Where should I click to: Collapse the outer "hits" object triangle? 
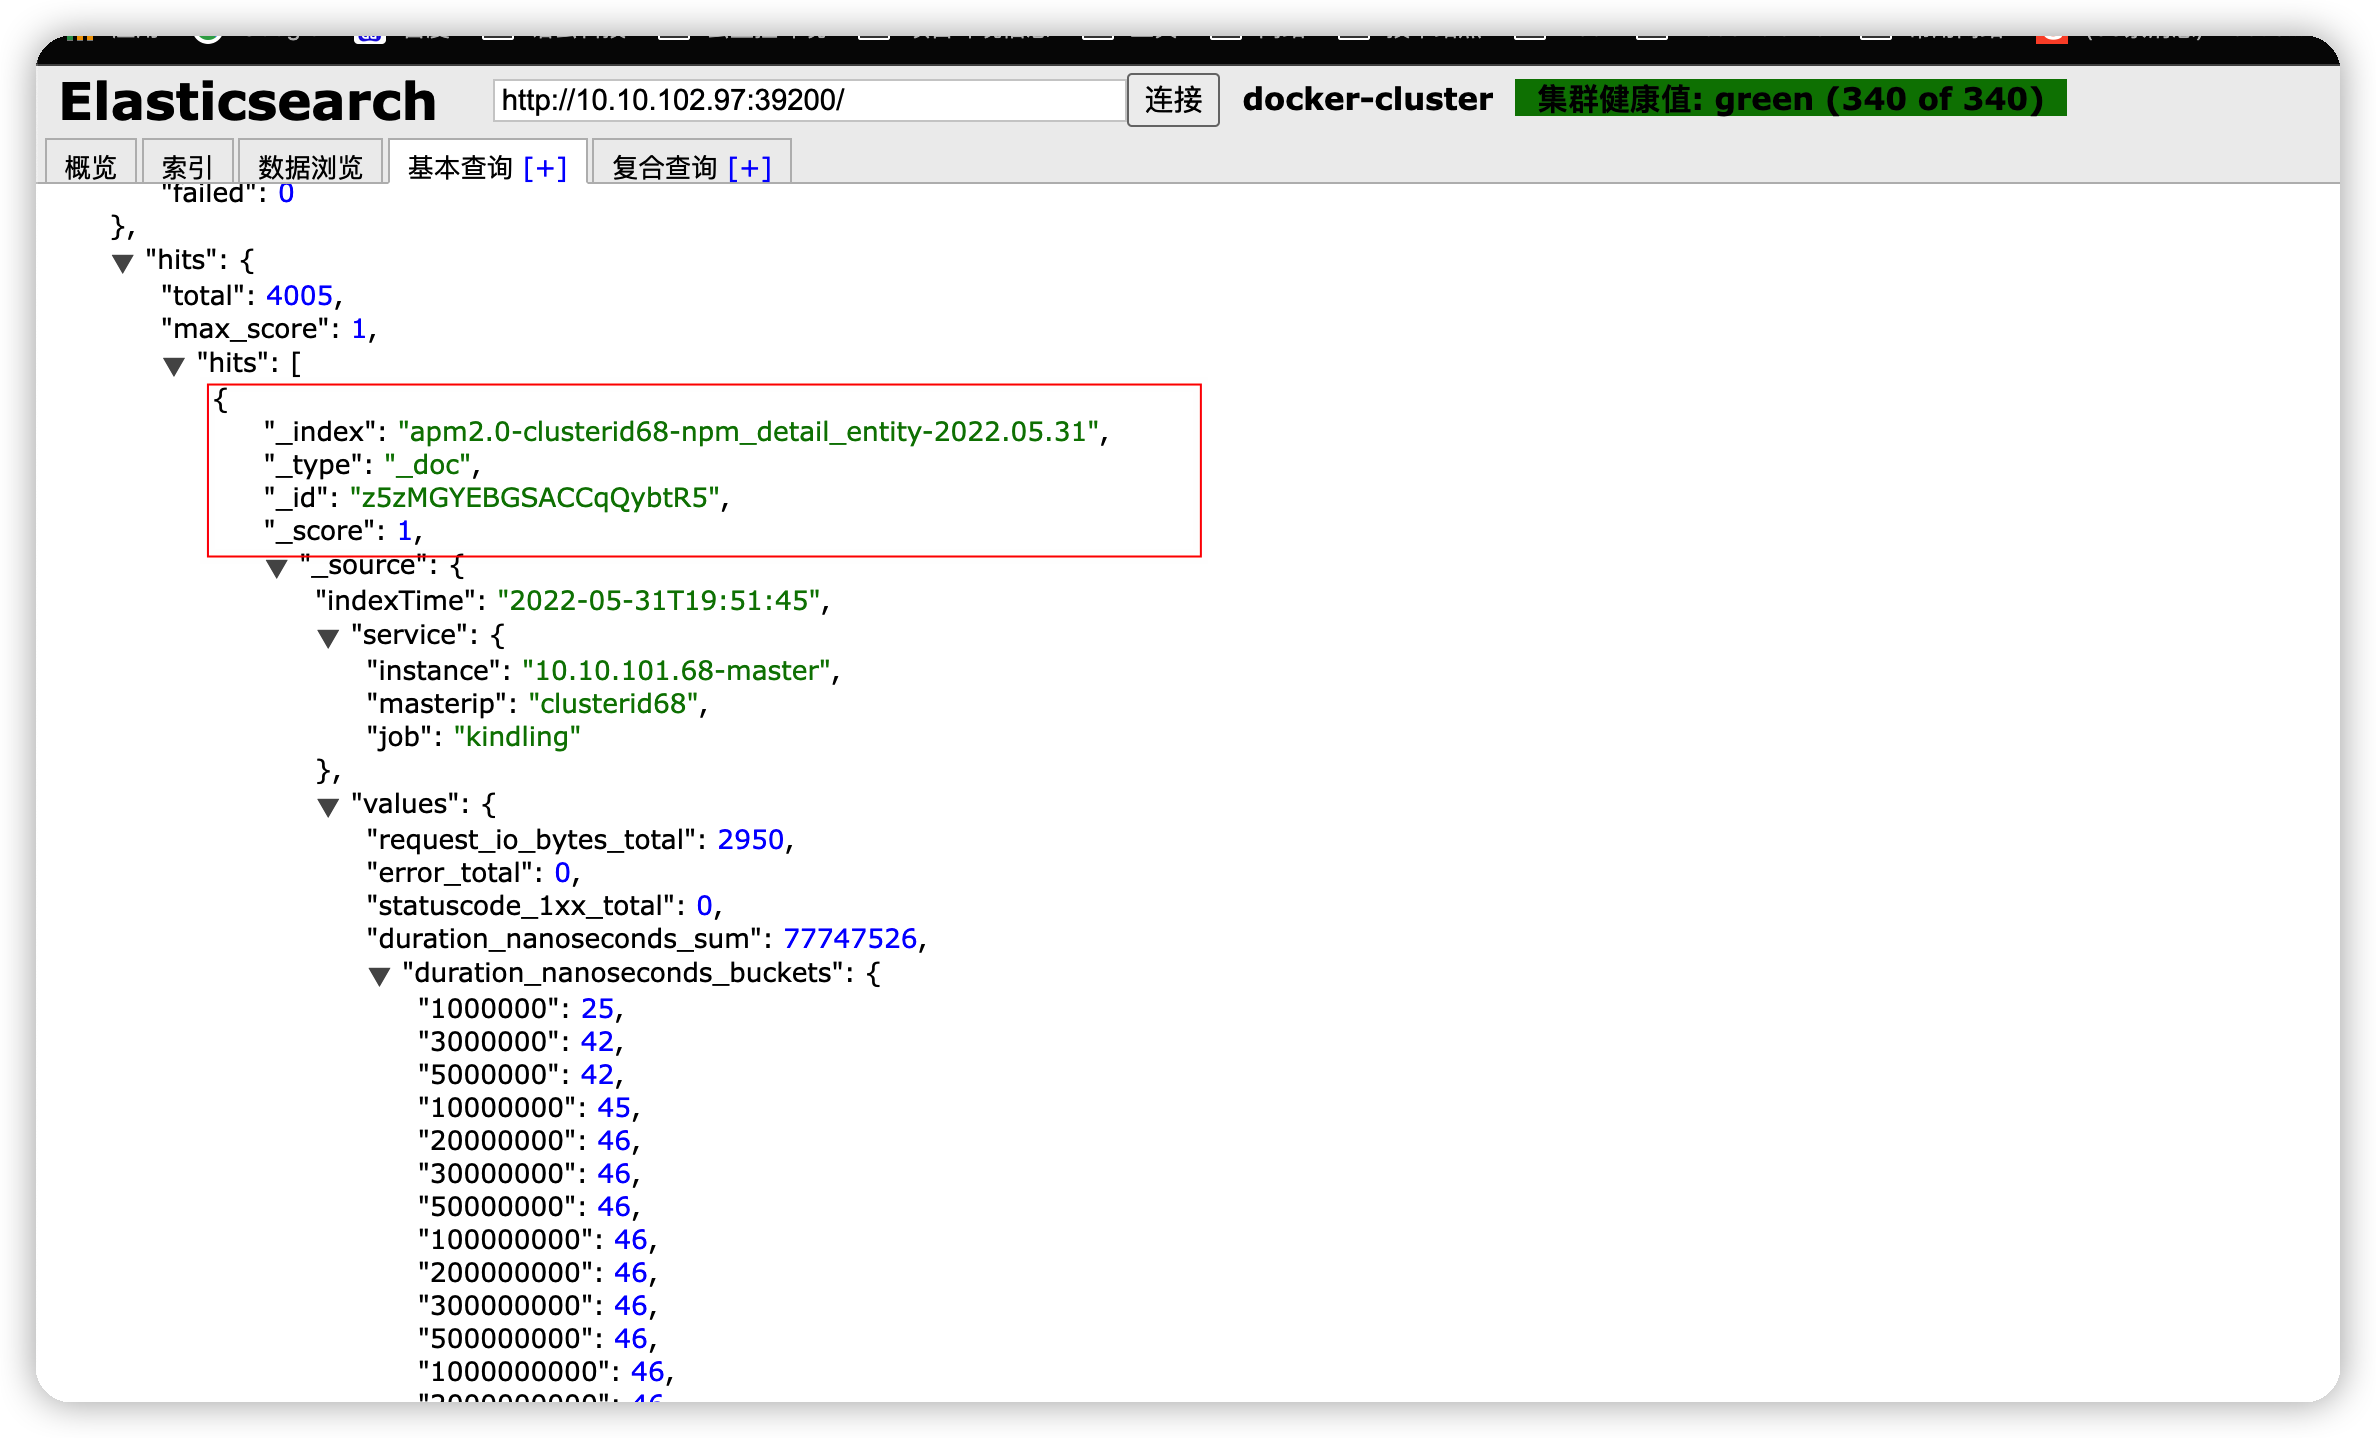123,263
